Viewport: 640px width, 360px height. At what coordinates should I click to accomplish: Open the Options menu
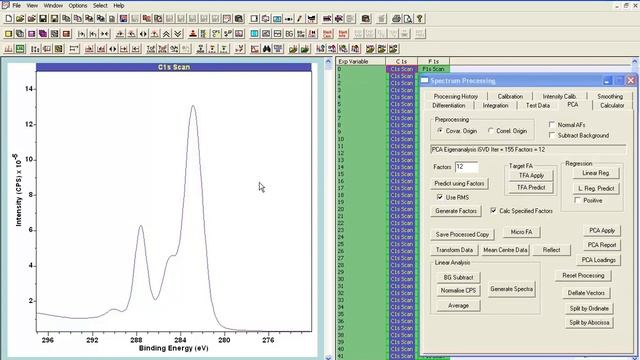(x=78, y=5)
